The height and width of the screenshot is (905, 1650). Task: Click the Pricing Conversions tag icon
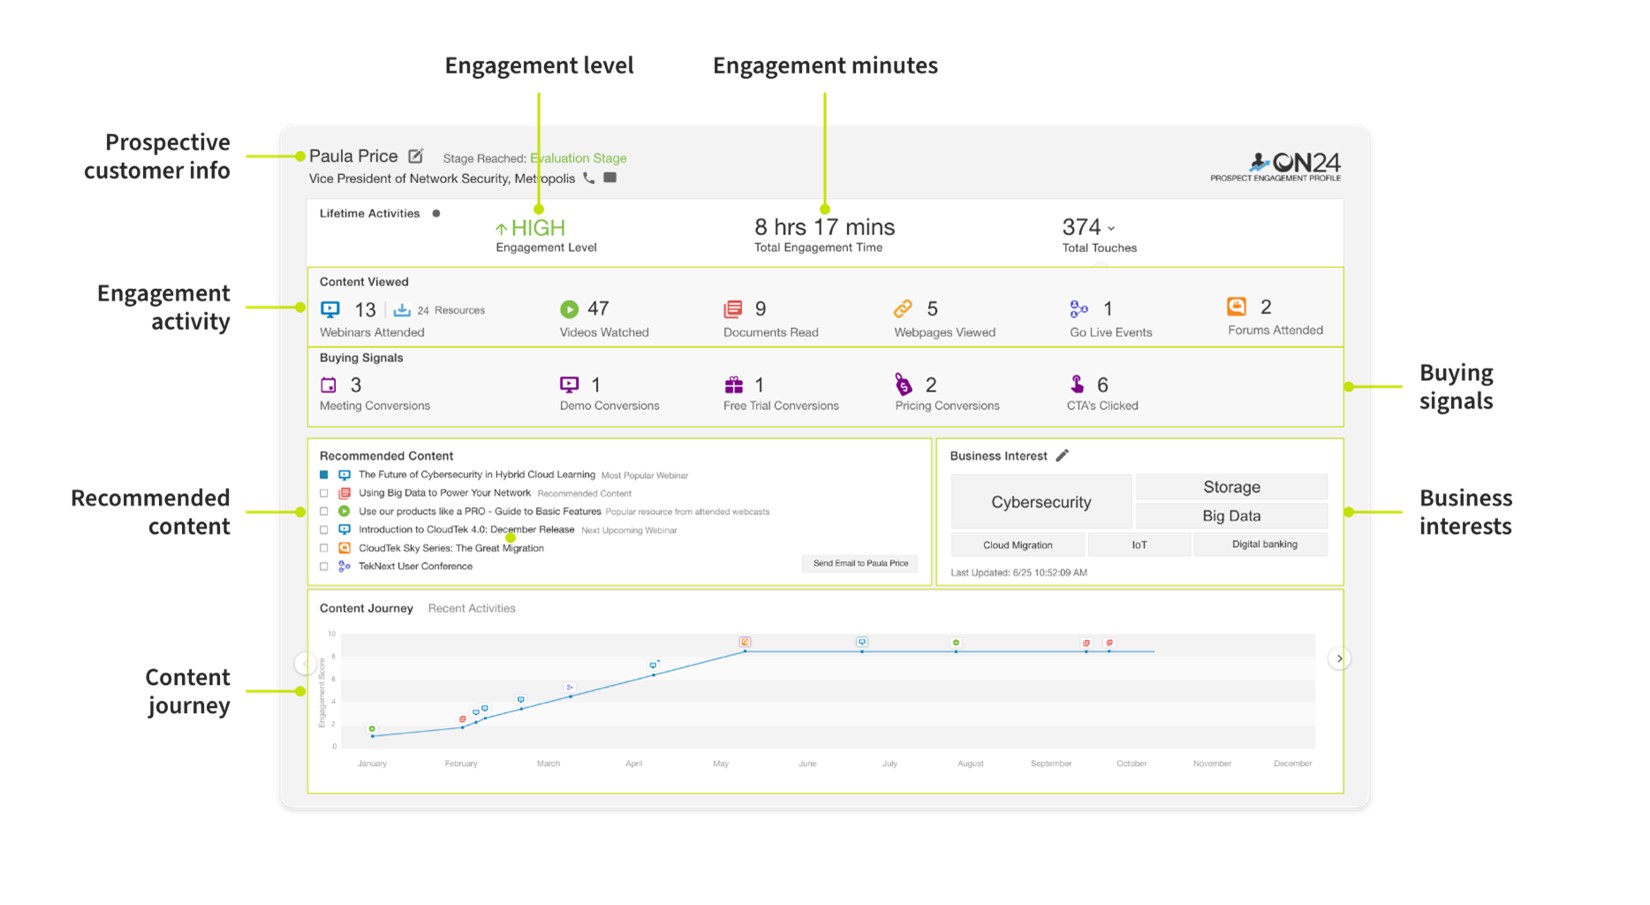903,385
